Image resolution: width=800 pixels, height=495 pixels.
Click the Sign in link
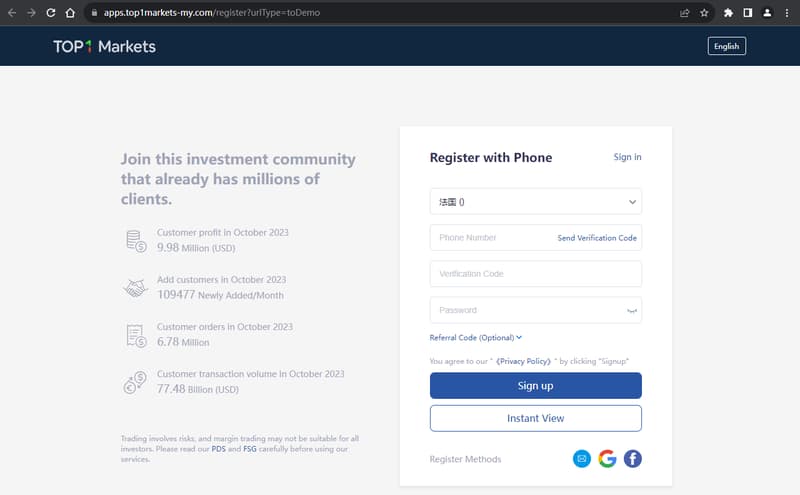point(627,157)
